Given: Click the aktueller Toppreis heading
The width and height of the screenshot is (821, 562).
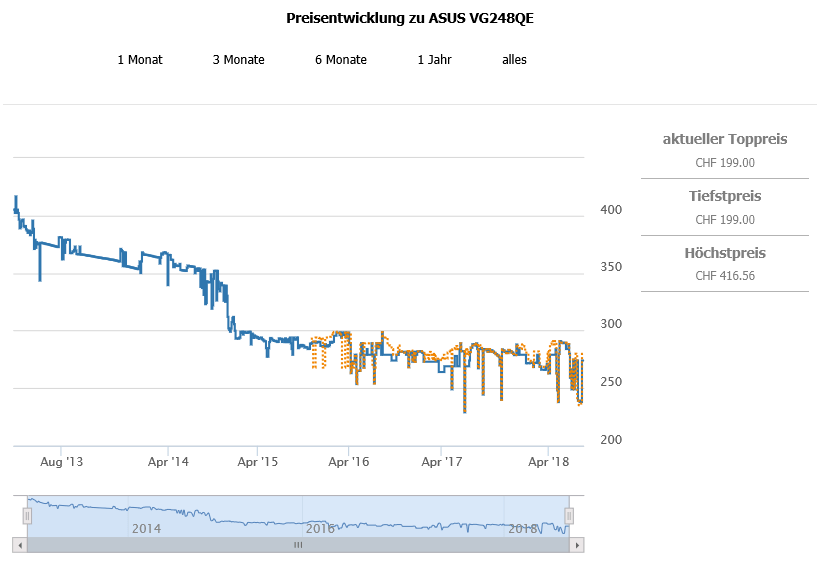Looking at the screenshot, I should tap(725, 139).
